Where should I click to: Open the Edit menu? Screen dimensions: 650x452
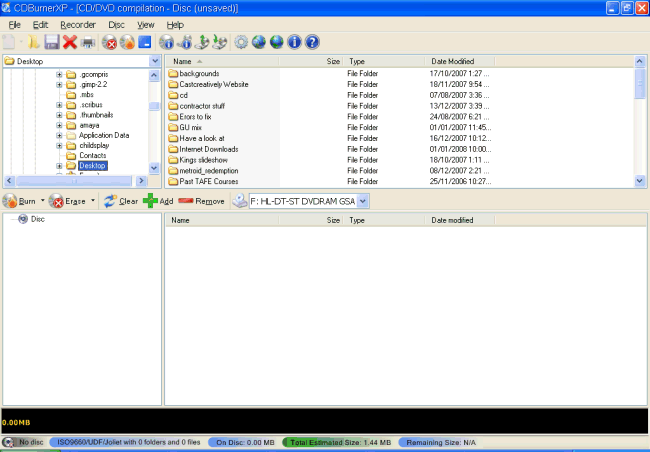(40, 25)
